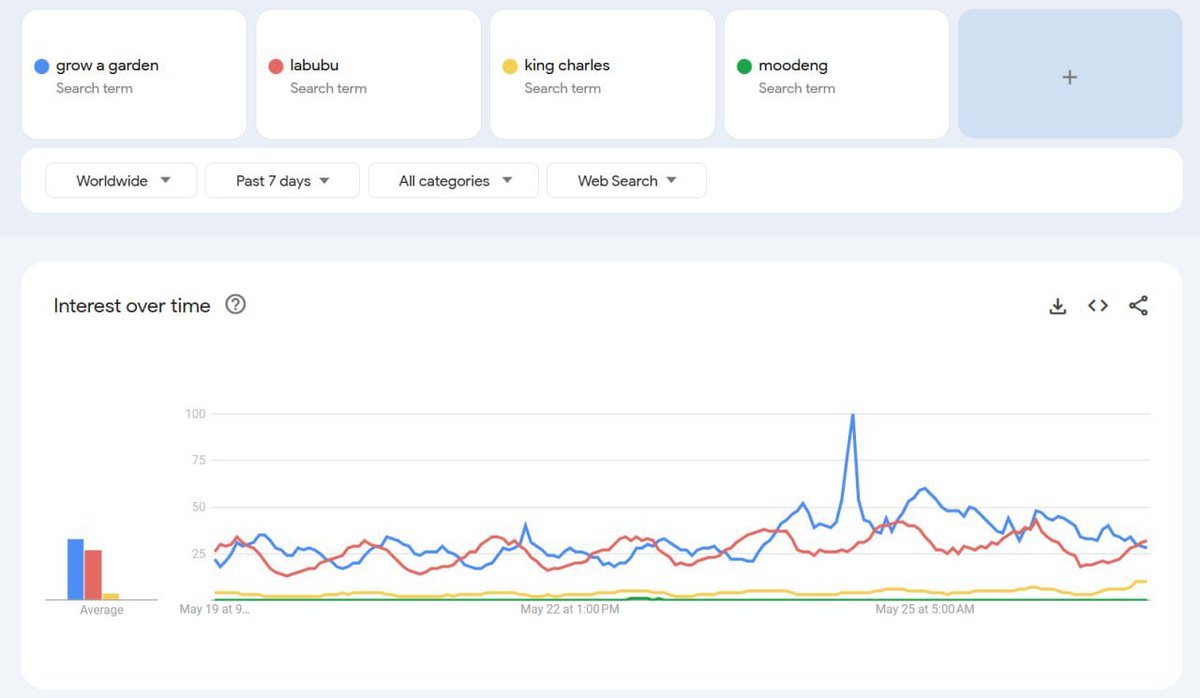Click the Average label under bars

[102, 610]
